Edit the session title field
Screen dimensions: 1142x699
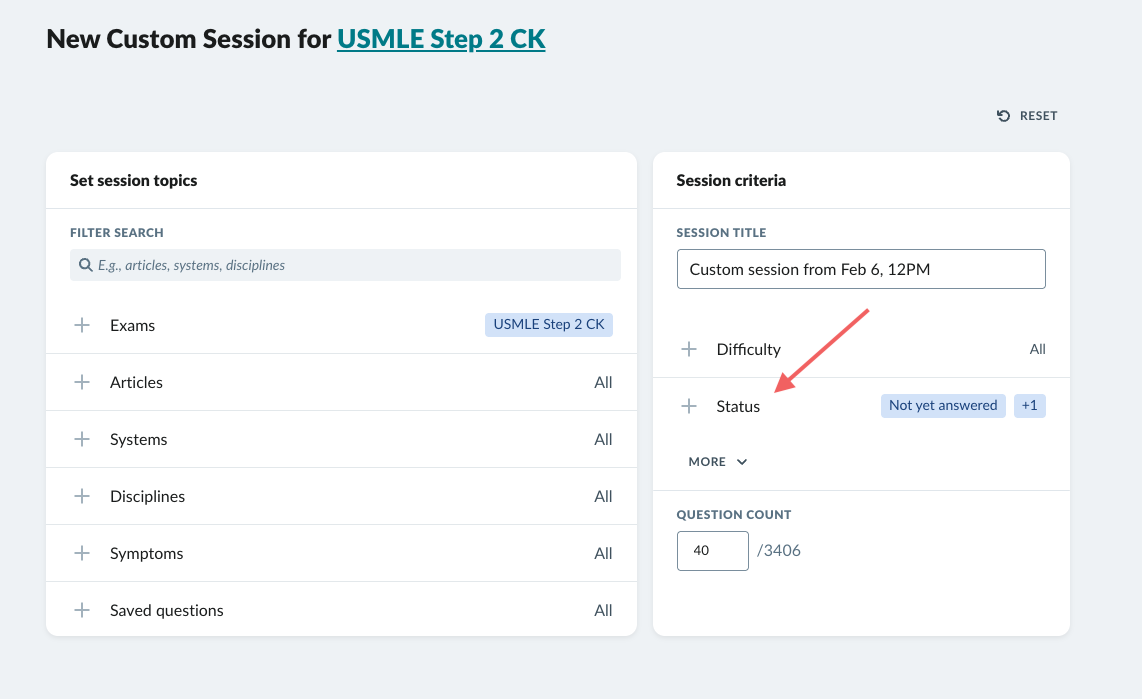861,269
